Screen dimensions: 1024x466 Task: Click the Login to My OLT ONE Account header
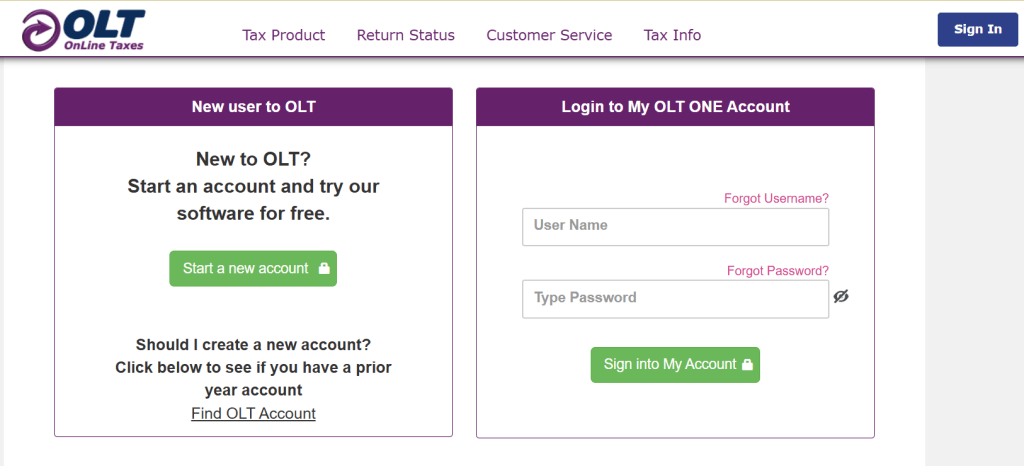pyautogui.click(x=675, y=106)
